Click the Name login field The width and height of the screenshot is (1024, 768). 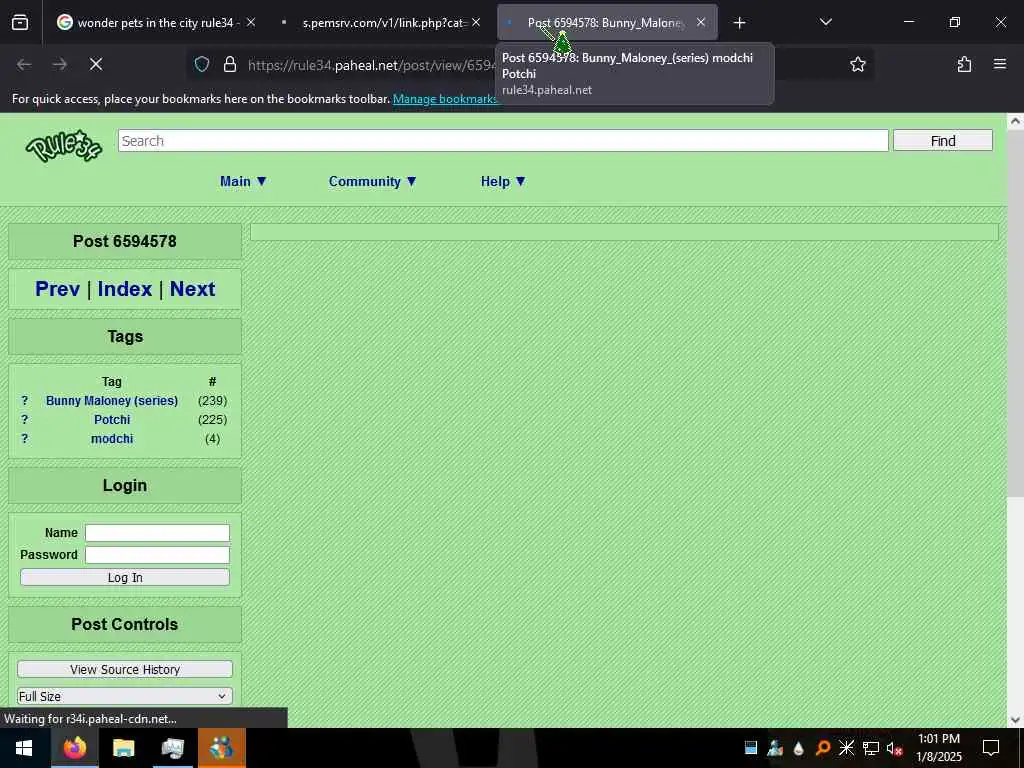click(x=157, y=533)
